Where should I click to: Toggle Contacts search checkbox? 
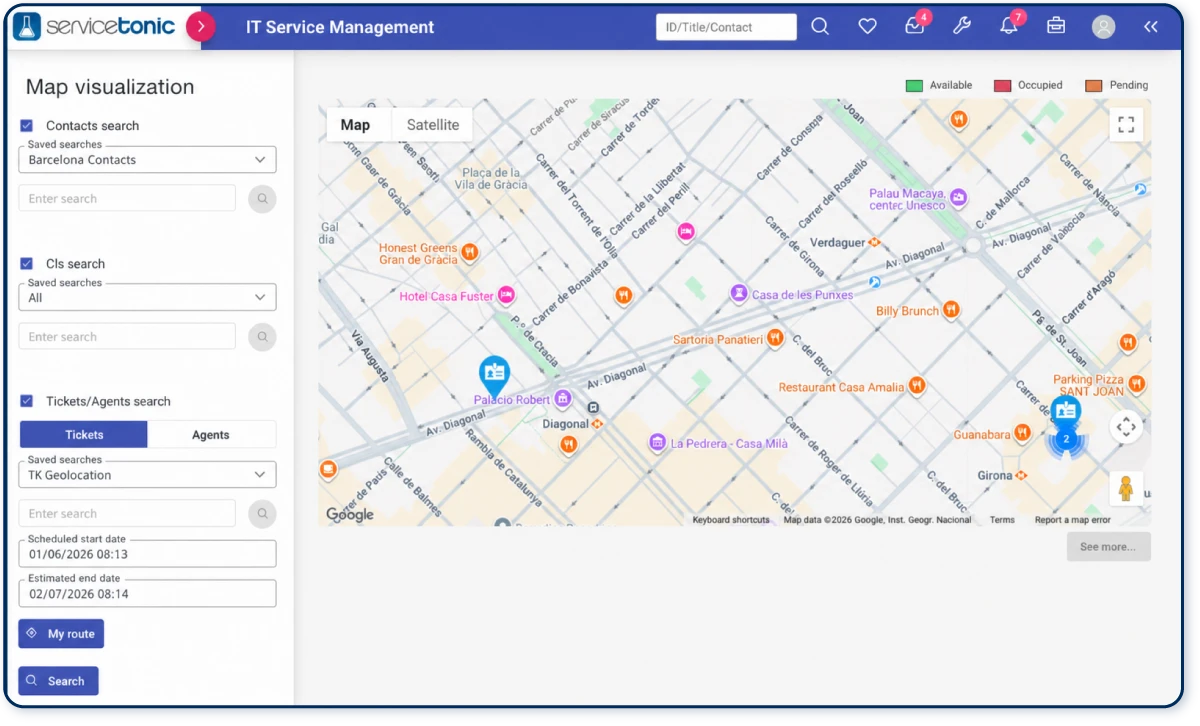pos(27,125)
